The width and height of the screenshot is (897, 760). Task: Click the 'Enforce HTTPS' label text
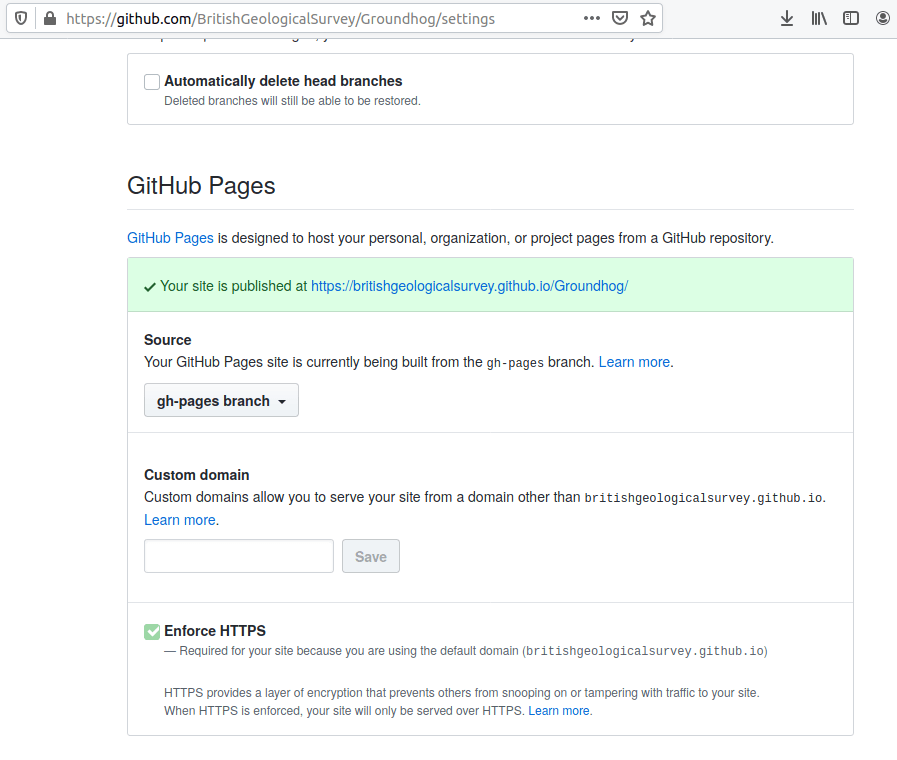215,631
